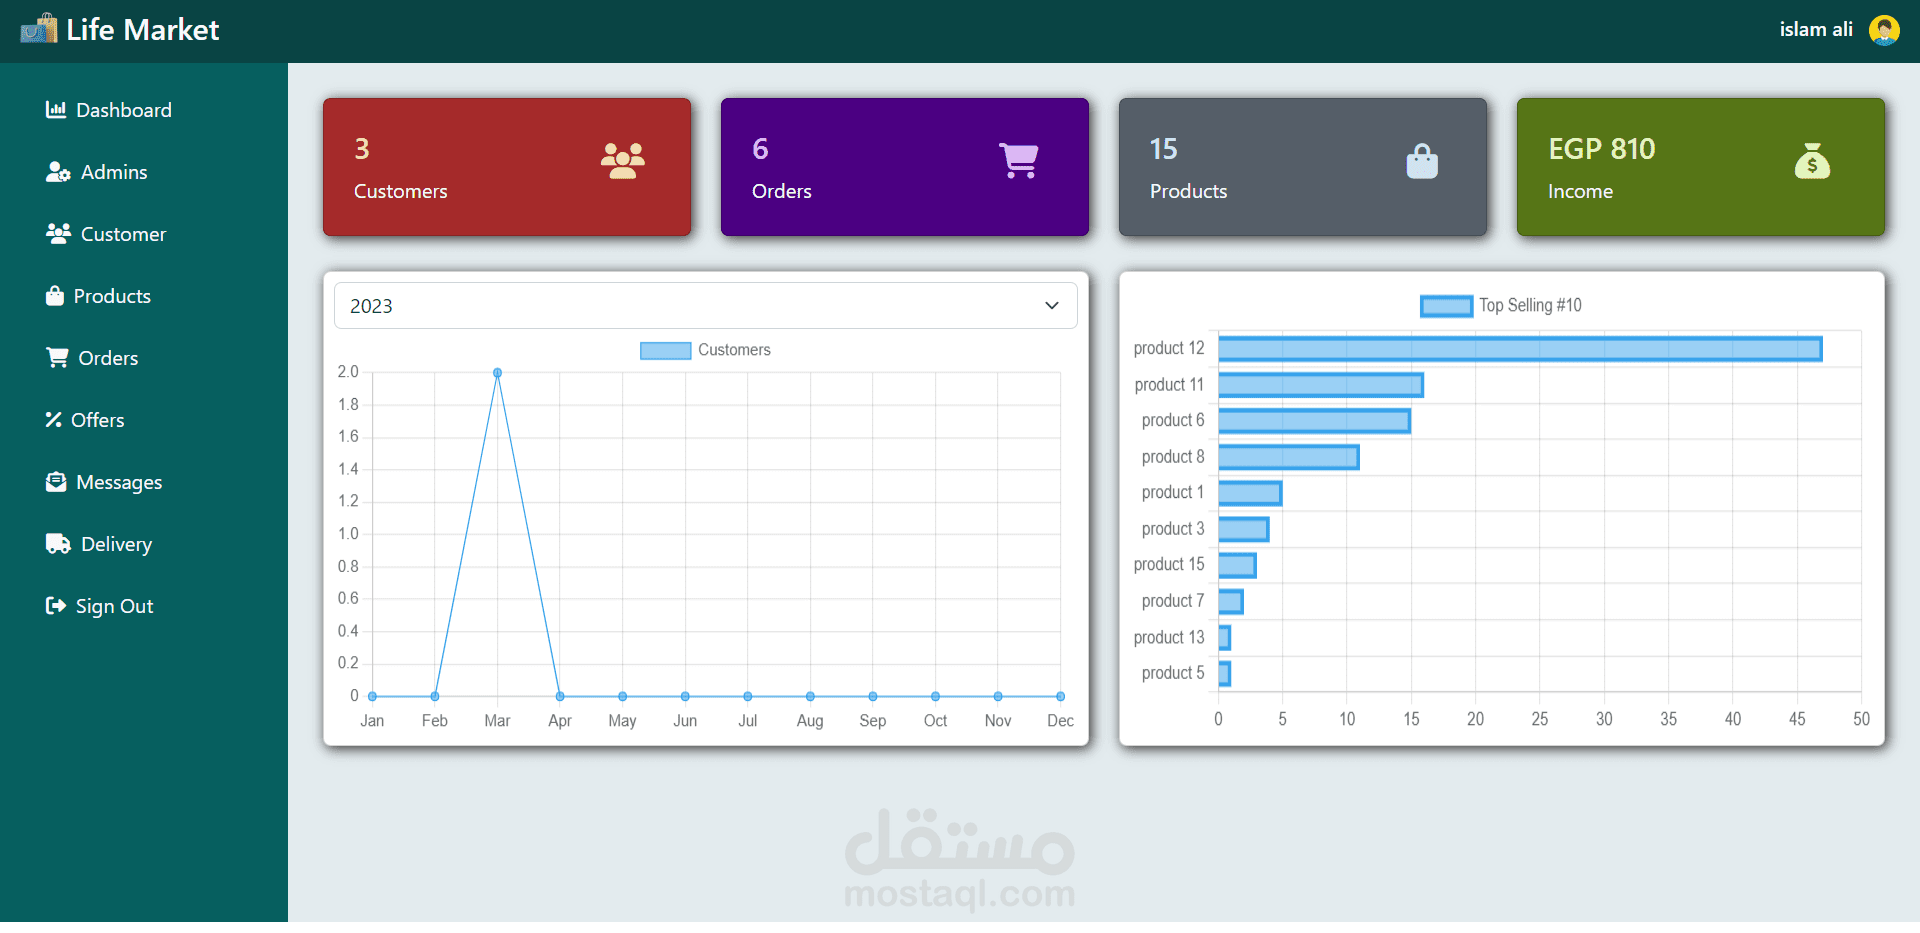The height and width of the screenshot is (933, 1920).
Task: Click the money bag icon on the Income card
Action: tap(1814, 160)
